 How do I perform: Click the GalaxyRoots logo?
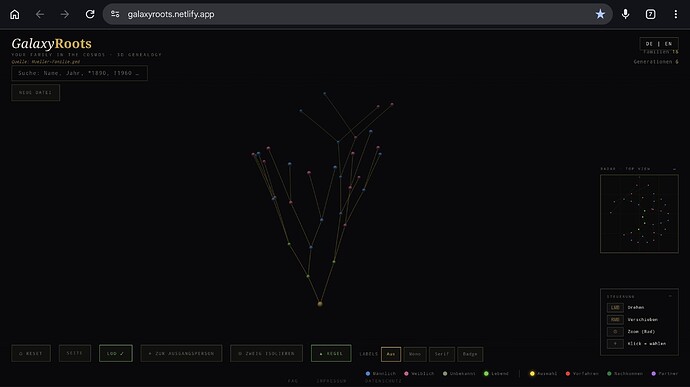(51, 44)
